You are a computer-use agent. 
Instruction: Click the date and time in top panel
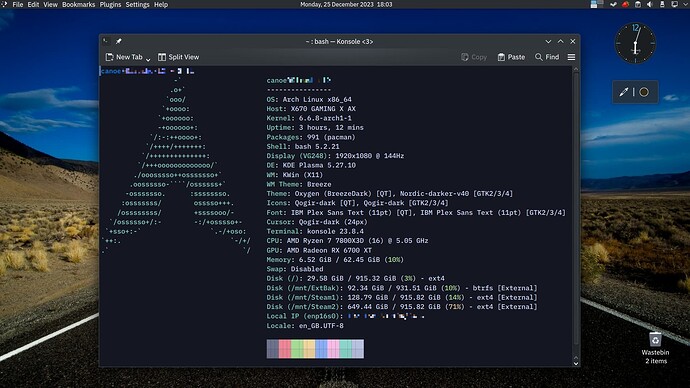pyautogui.click(x=346, y=4)
